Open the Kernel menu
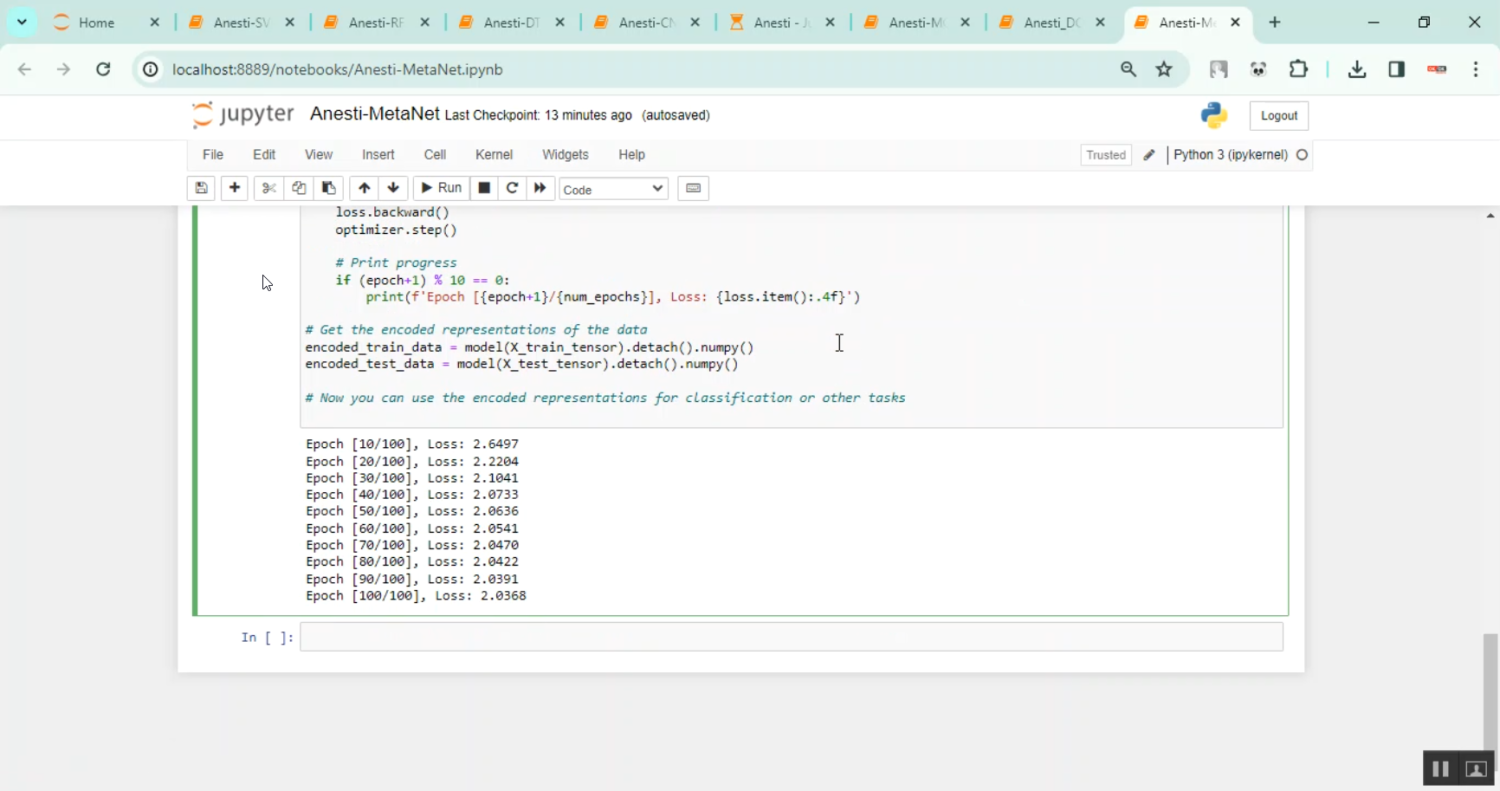1500x791 pixels. click(494, 155)
